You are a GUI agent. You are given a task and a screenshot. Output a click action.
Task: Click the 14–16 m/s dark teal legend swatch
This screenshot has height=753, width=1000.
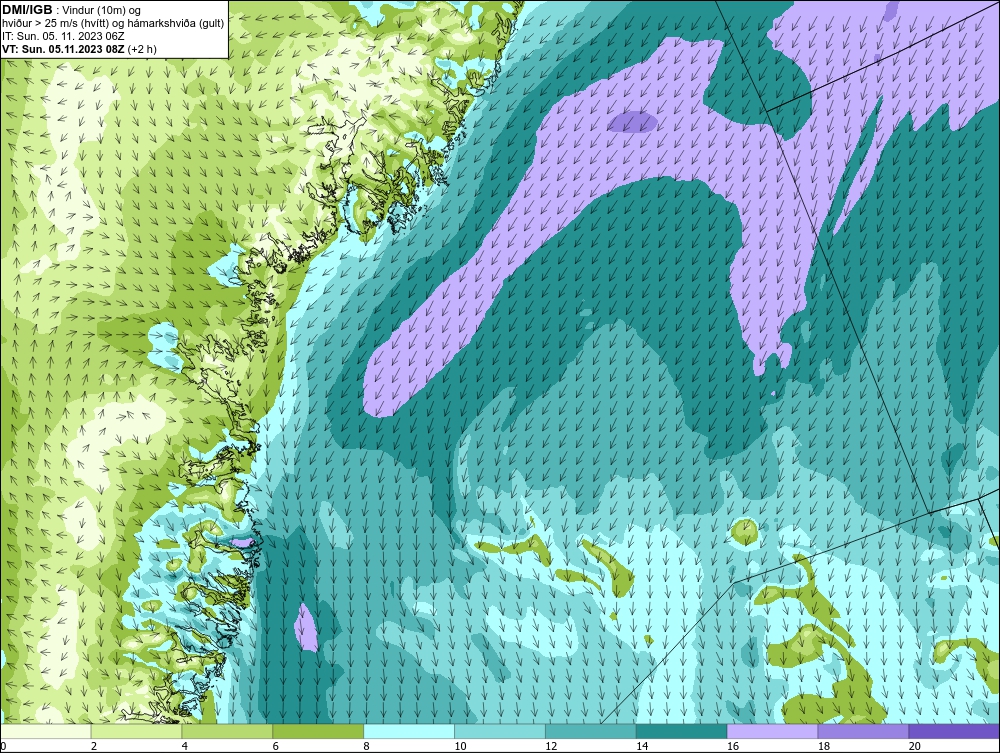[682, 731]
